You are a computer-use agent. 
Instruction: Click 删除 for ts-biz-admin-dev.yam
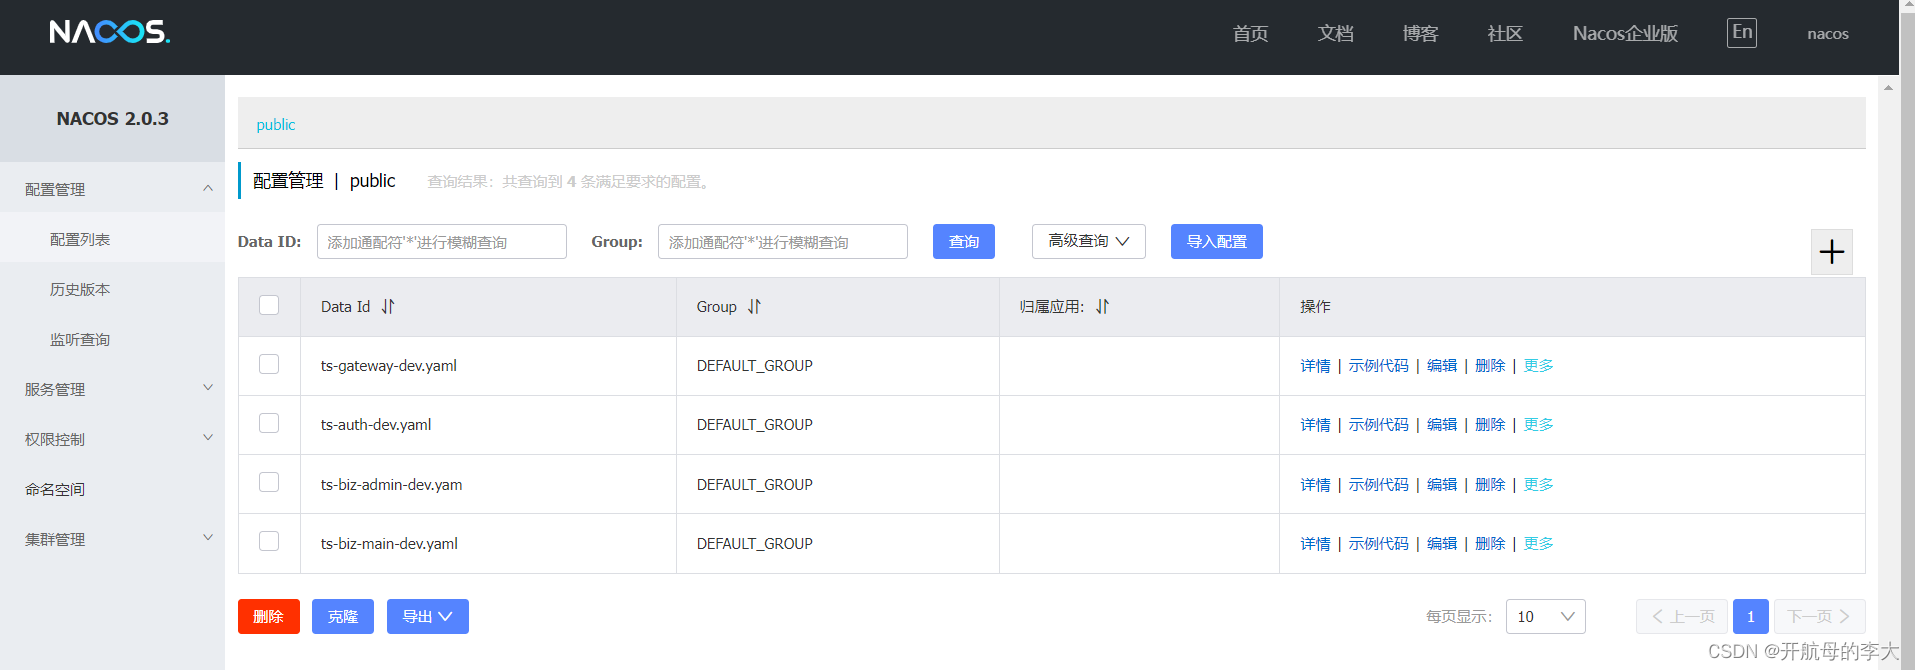pyautogui.click(x=1490, y=485)
